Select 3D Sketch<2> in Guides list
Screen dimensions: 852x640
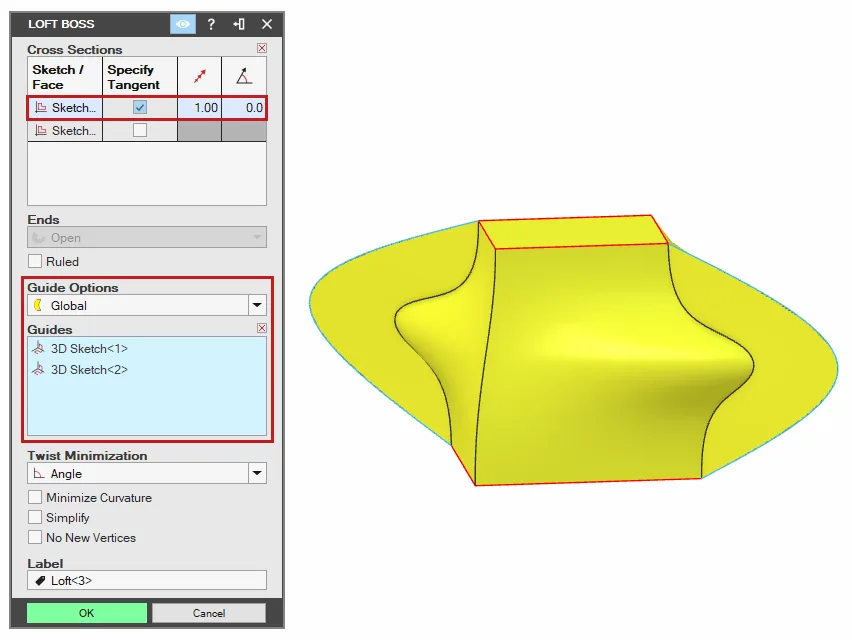tap(89, 369)
